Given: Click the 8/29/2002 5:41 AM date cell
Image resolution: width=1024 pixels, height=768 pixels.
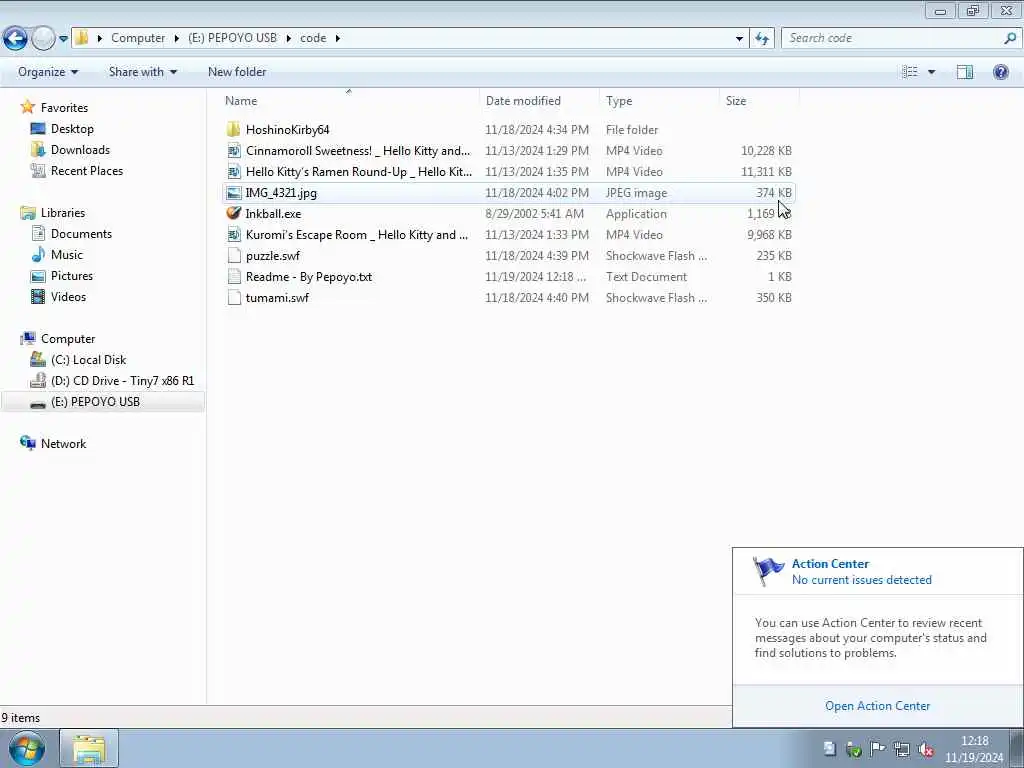Looking at the screenshot, I should [534, 214].
